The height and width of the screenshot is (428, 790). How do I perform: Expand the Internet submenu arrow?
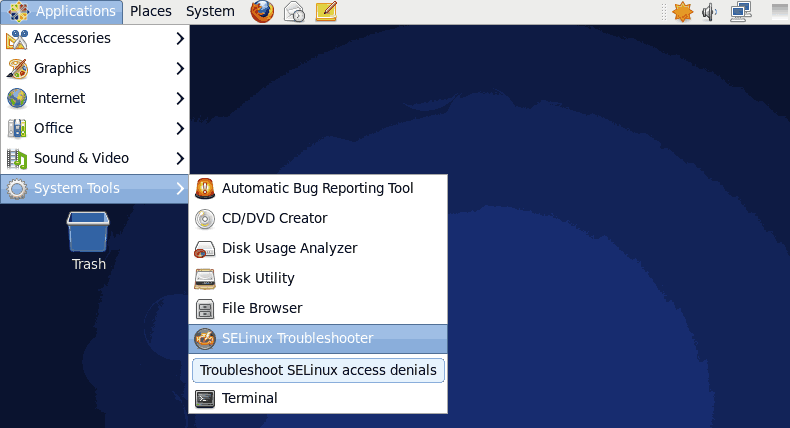click(x=180, y=98)
